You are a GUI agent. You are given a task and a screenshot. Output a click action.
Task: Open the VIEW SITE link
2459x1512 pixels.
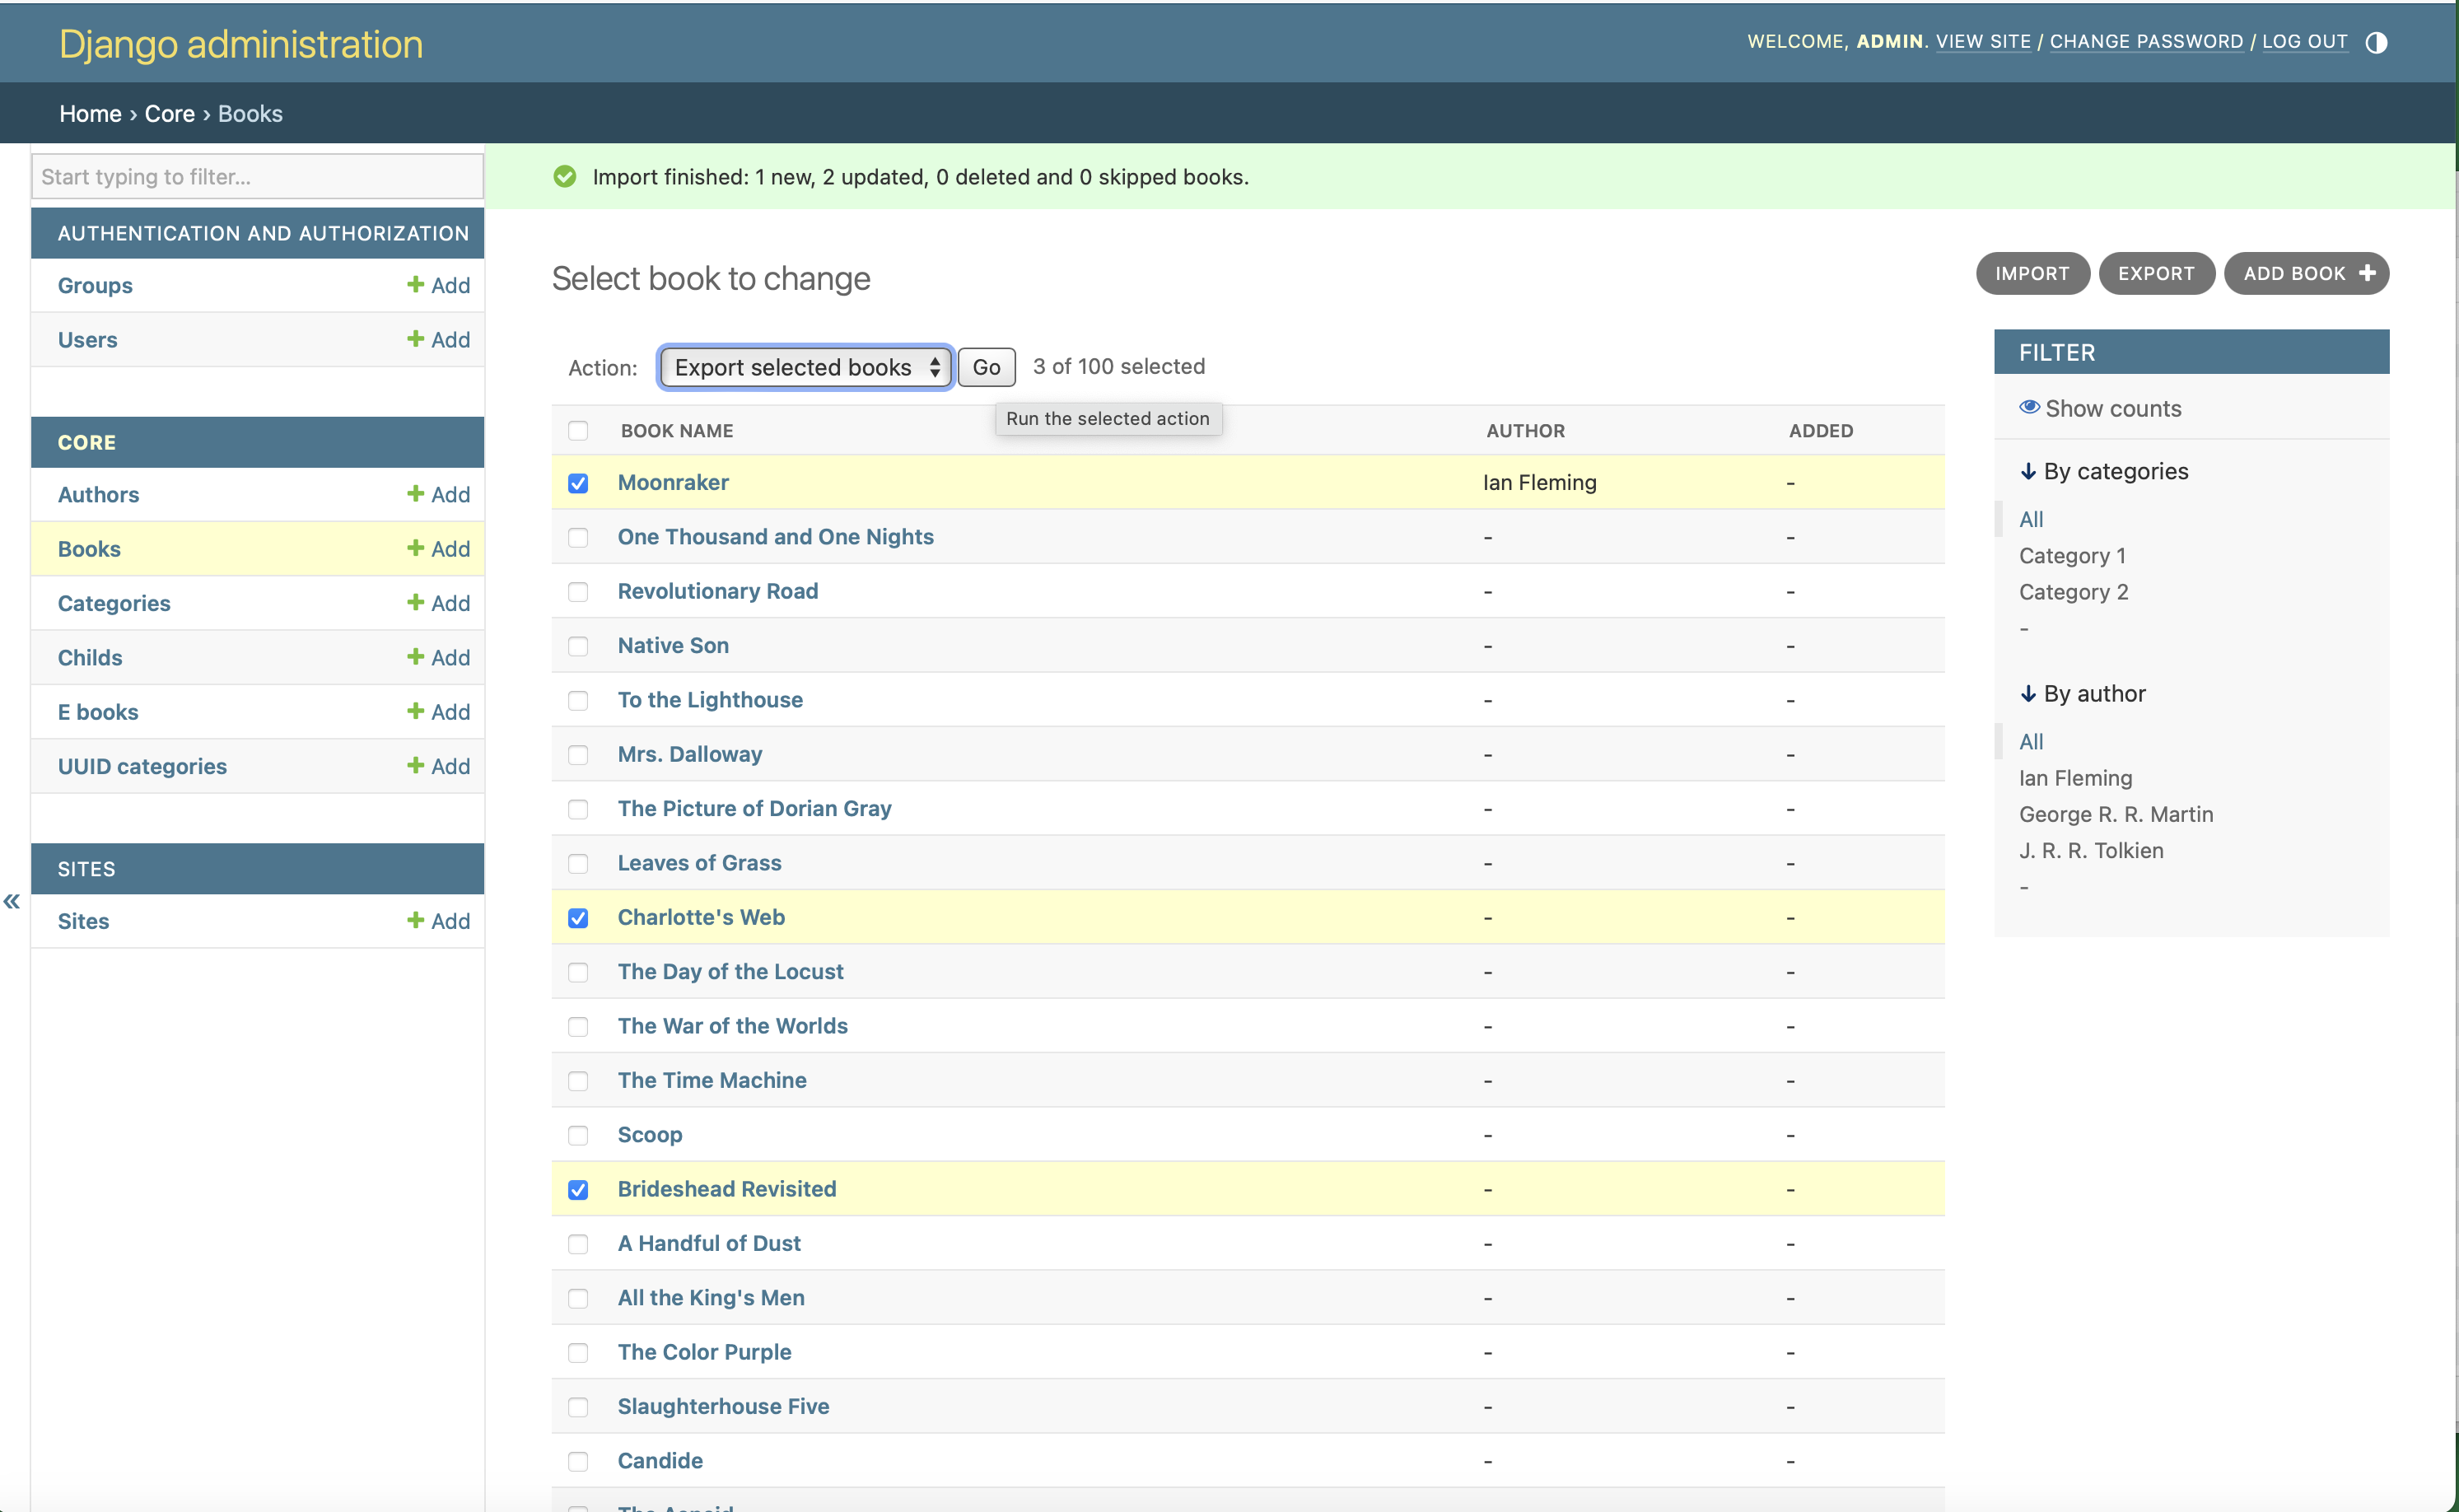(1983, 41)
